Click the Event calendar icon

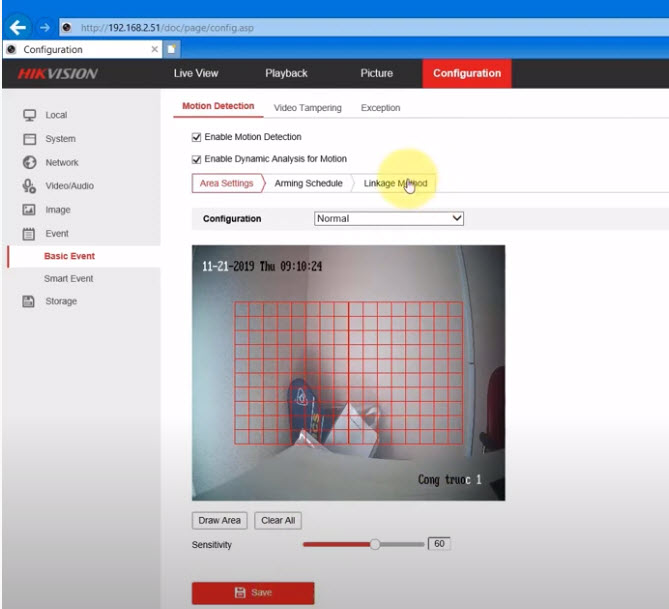tap(29, 233)
